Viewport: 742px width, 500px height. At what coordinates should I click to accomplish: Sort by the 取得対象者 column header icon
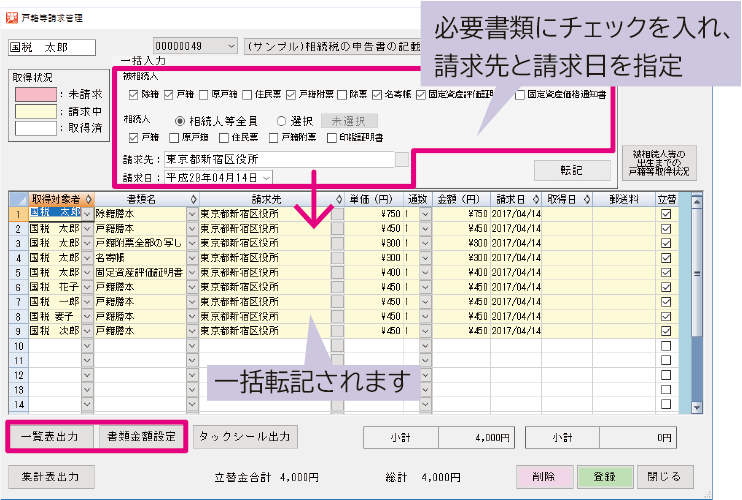point(88,199)
